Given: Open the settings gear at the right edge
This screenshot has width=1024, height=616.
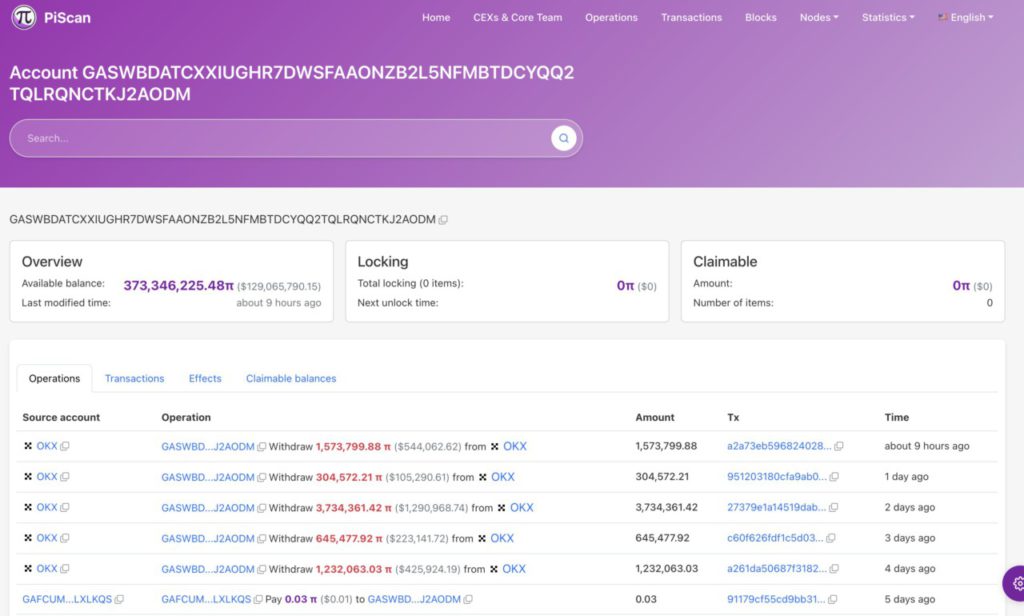Looking at the screenshot, I should 1017,583.
